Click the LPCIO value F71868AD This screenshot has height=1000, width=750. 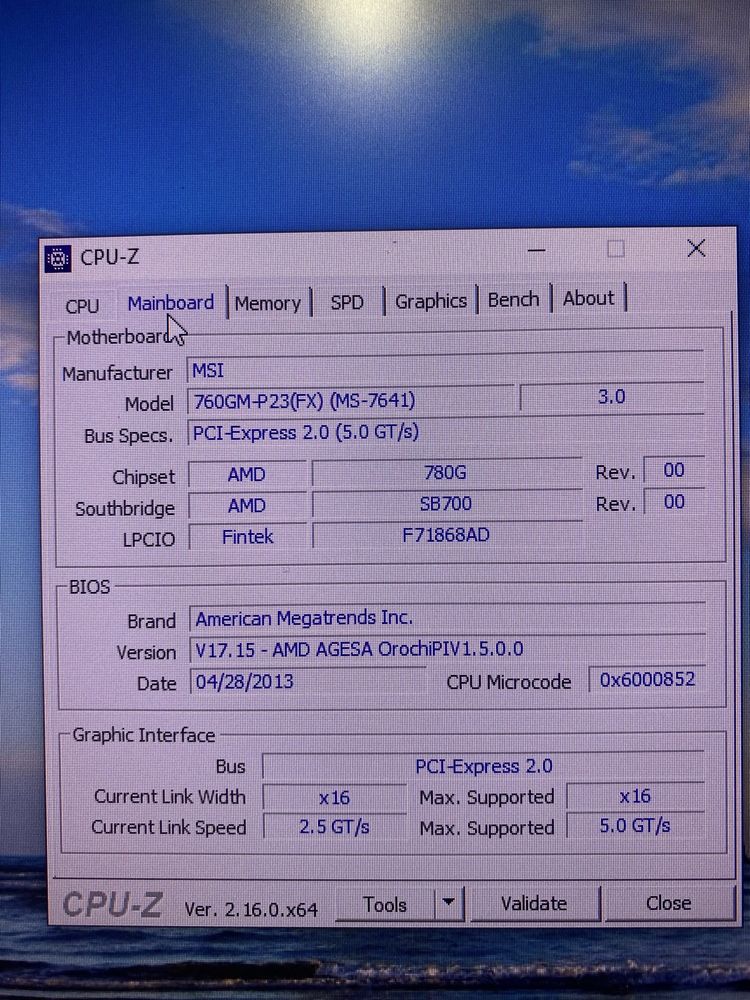pos(446,534)
